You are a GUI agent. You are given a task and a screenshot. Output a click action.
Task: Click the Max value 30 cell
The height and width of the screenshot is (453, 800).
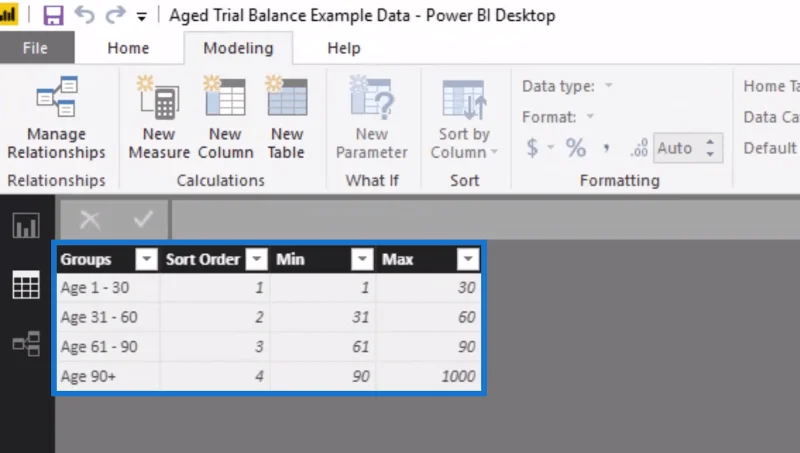[x=429, y=288]
